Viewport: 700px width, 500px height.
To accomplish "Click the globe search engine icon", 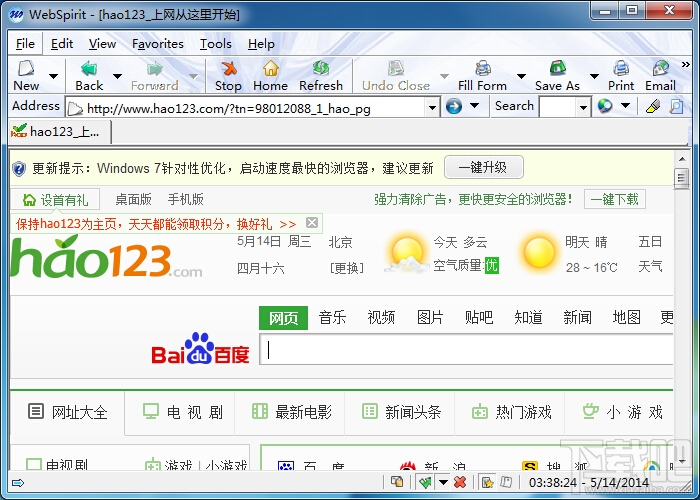I will point(604,106).
